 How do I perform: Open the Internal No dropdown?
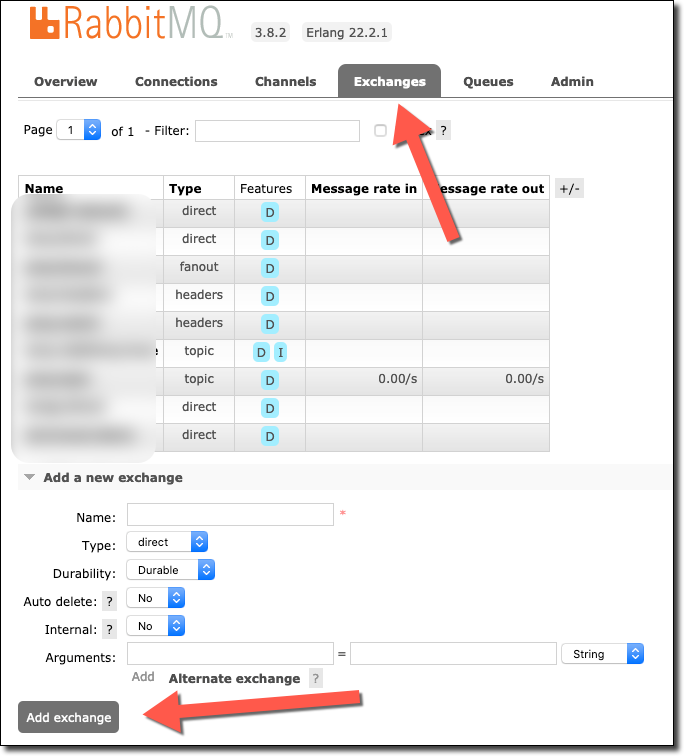pyautogui.click(x=155, y=626)
